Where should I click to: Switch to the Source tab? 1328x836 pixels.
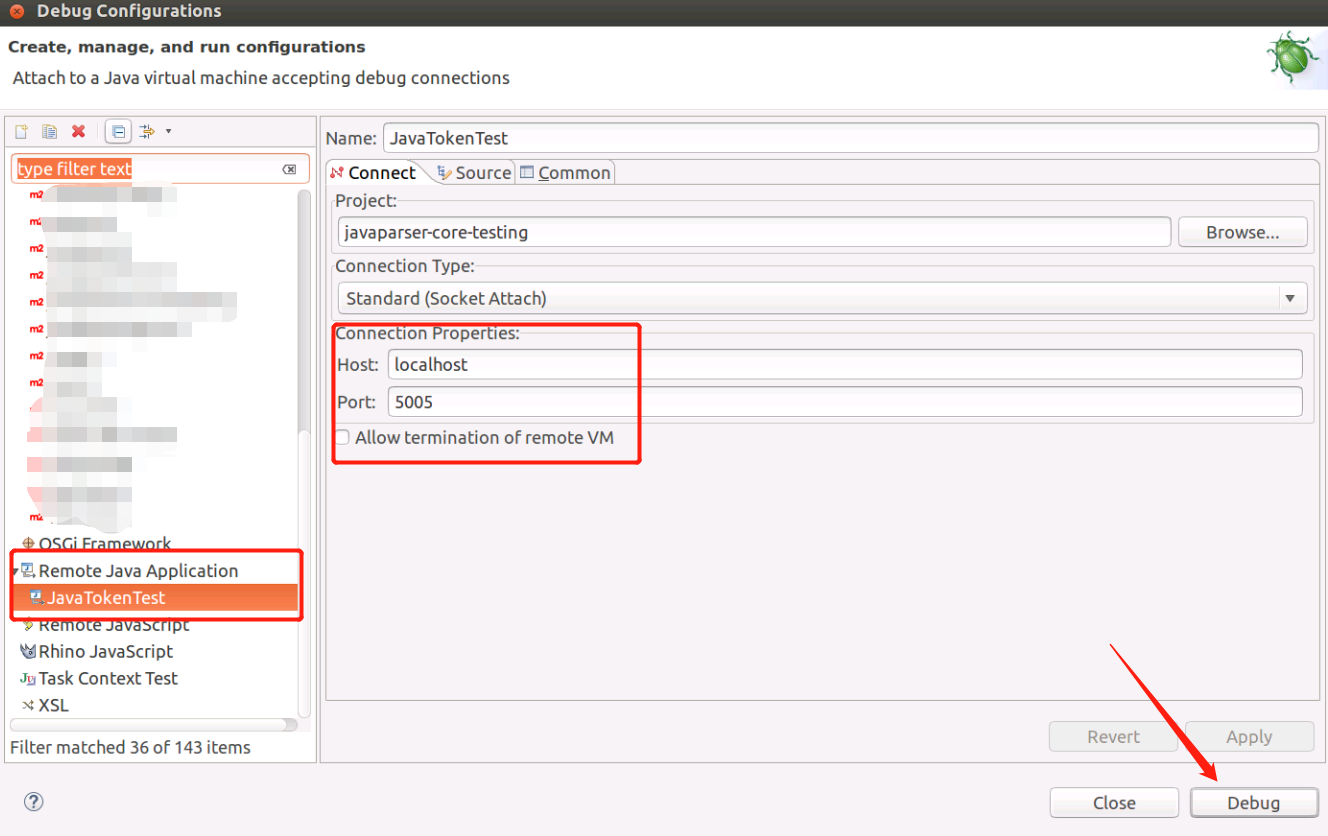pos(479,172)
